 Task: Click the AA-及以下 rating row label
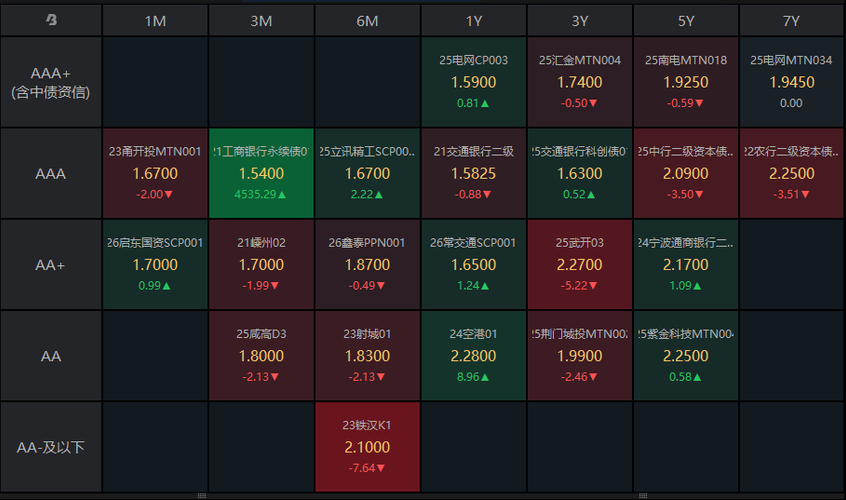[x=51, y=447]
